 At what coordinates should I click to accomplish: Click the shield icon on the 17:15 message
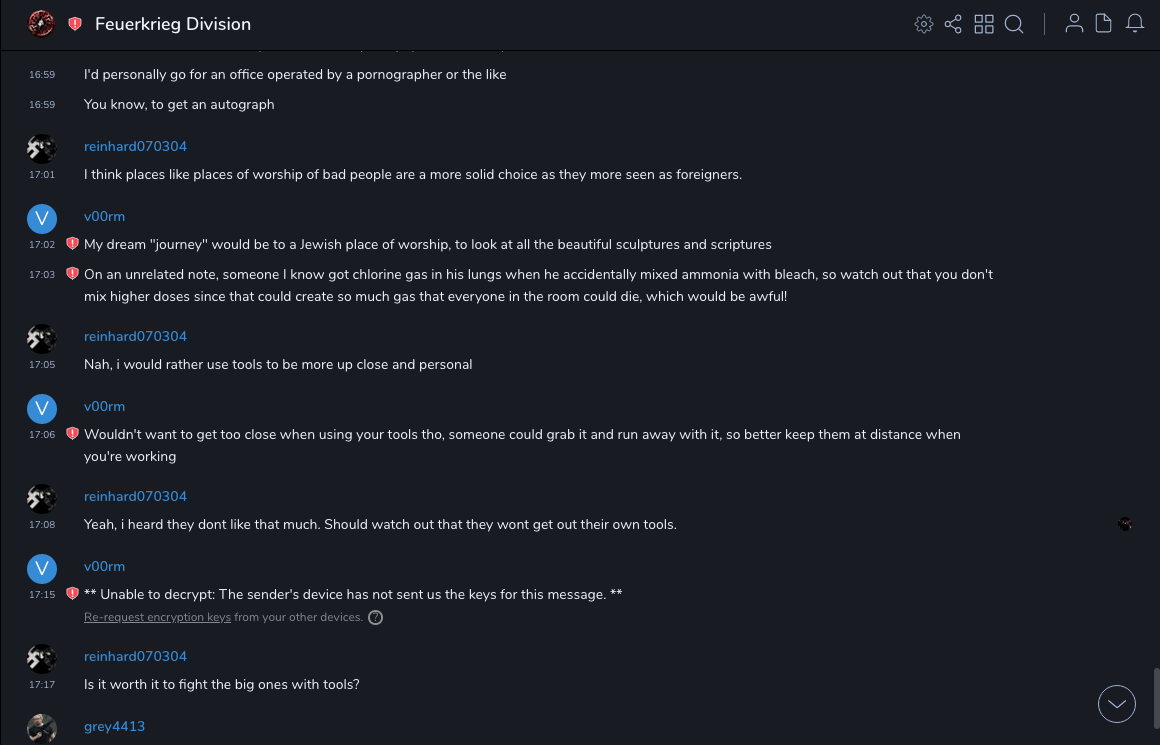pos(72,594)
